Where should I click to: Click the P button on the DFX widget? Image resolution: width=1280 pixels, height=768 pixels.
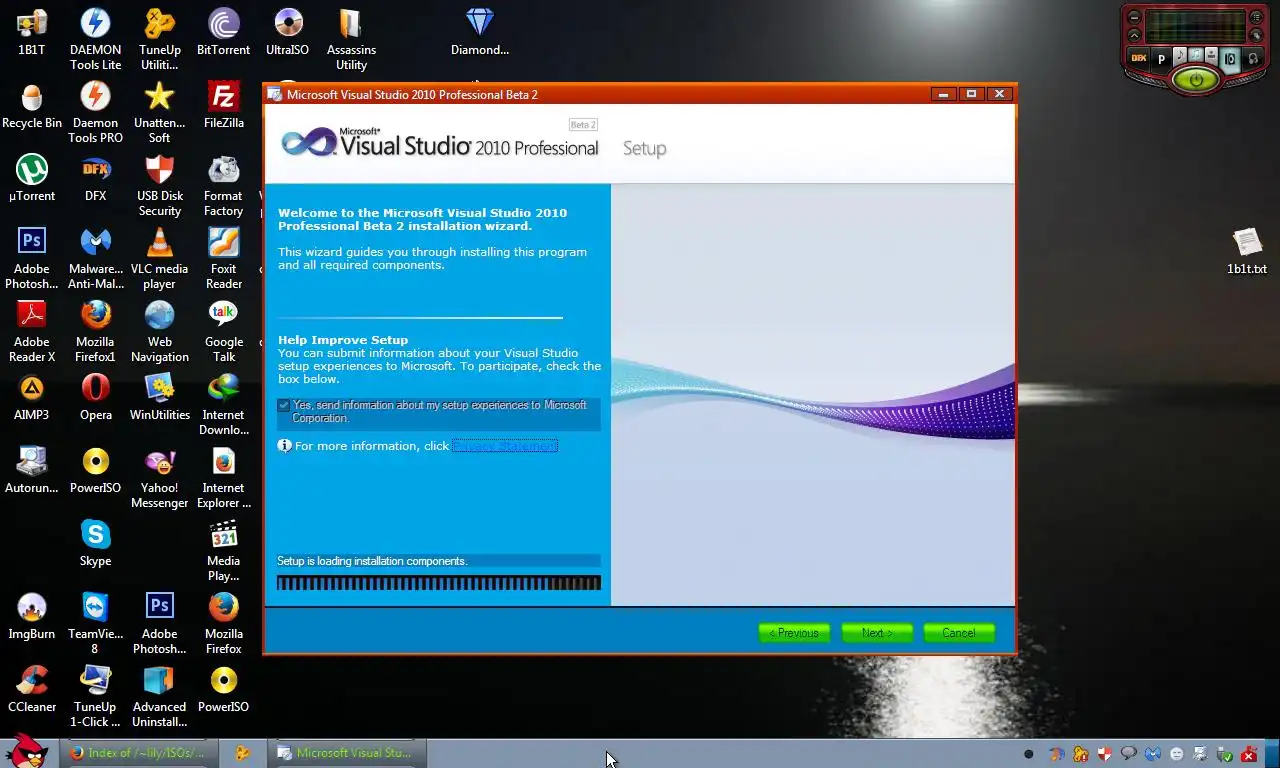coord(1161,59)
